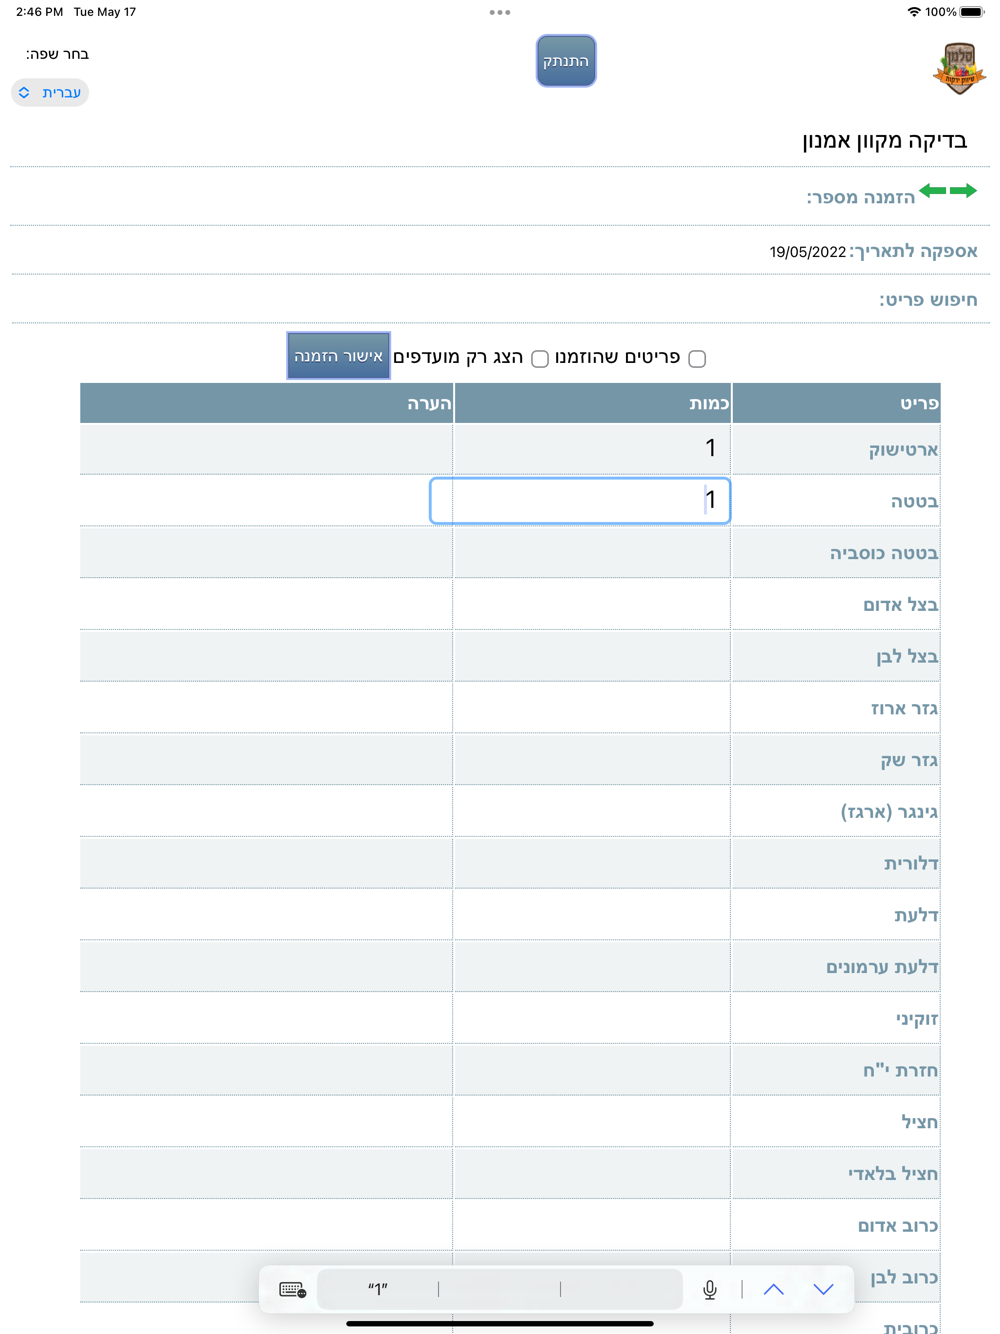Image resolution: width=1000 pixels, height=1334 pixels.
Task: Click the quantity field for 'בטטה כוסביה'
Action: coord(592,552)
